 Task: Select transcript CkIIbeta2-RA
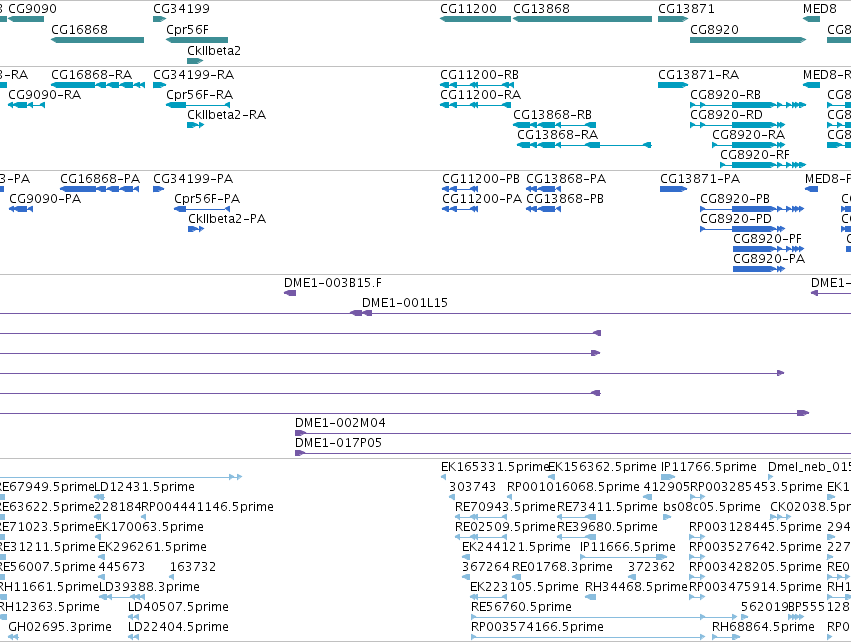click(195, 125)
